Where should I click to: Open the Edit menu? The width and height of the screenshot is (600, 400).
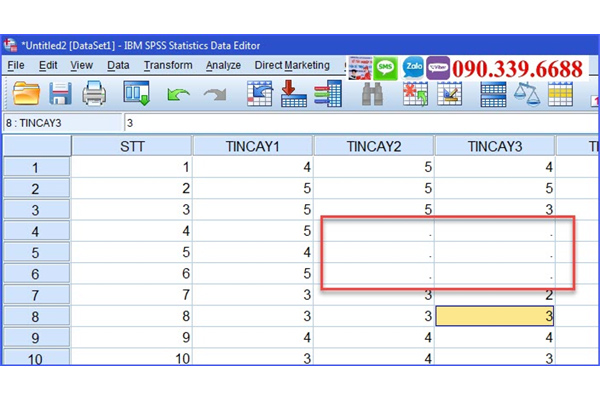48,65
